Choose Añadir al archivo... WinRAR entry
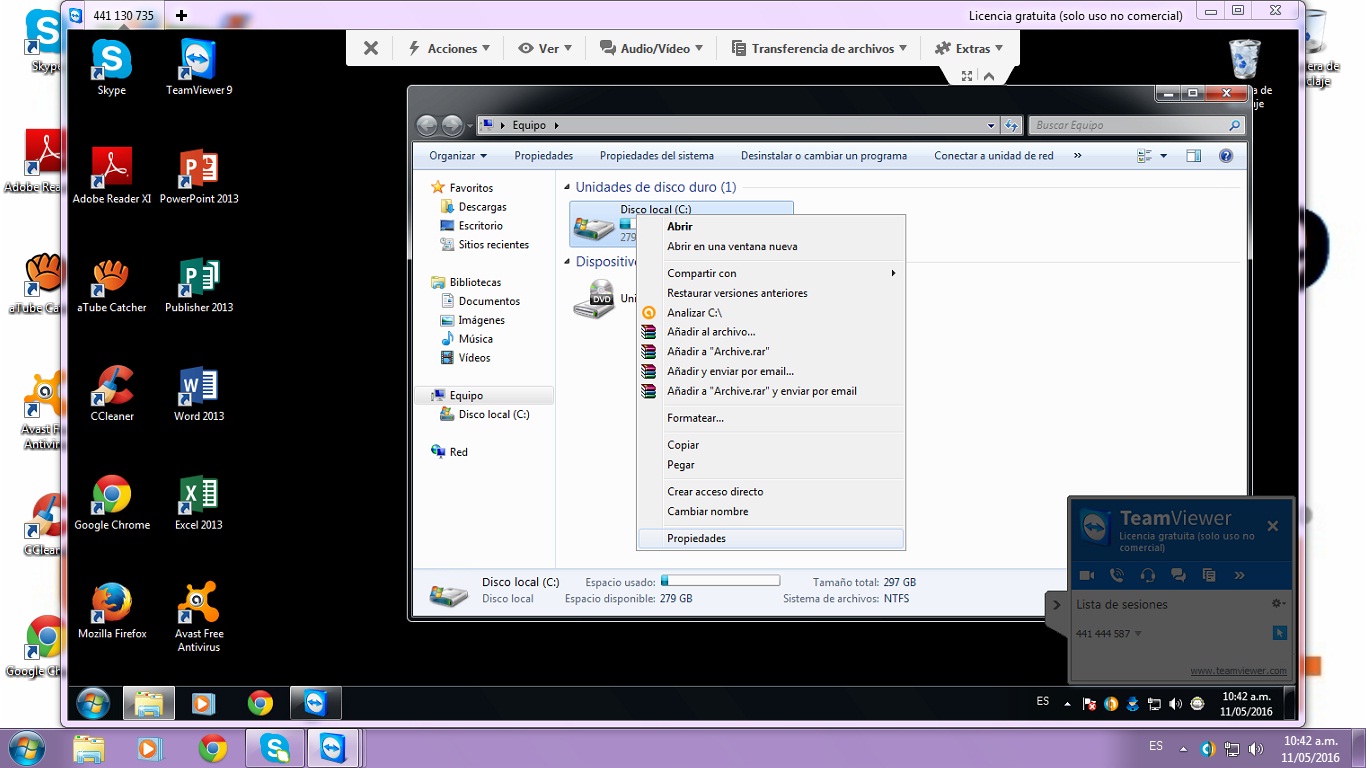1366x768 pixels. [770, 332]
